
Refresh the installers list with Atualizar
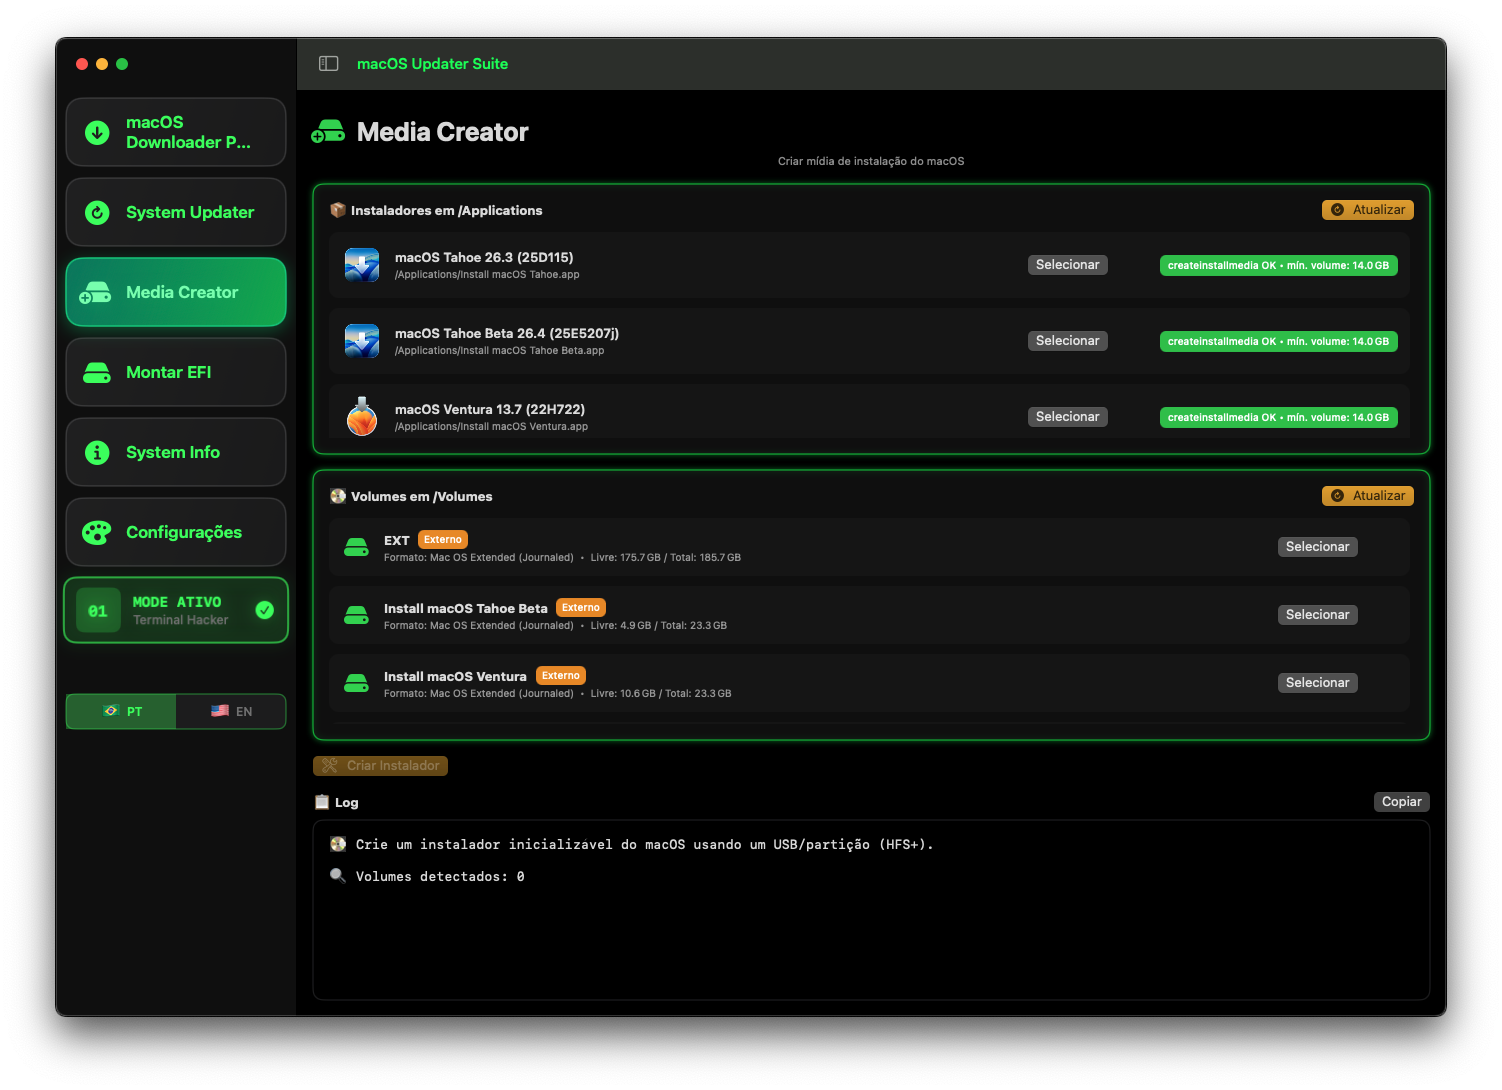pos(1367,210)
